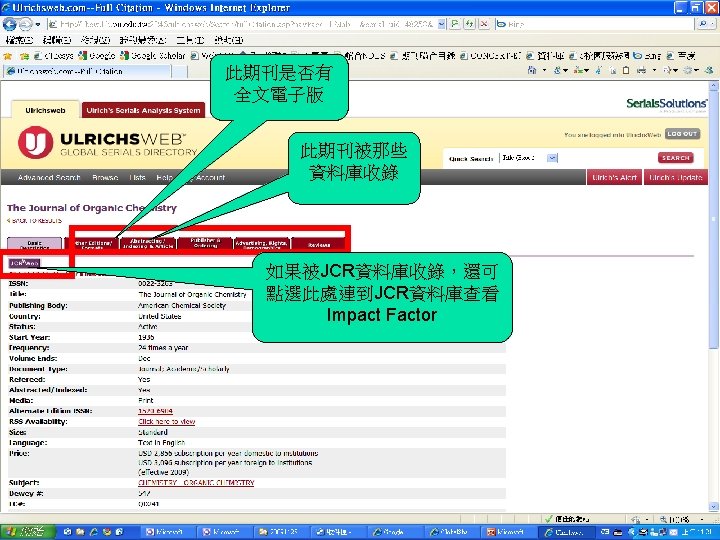Viewport: 720px width, 540px height.
Task: Click the Serials Solutions logo
Action: (666, 104)
